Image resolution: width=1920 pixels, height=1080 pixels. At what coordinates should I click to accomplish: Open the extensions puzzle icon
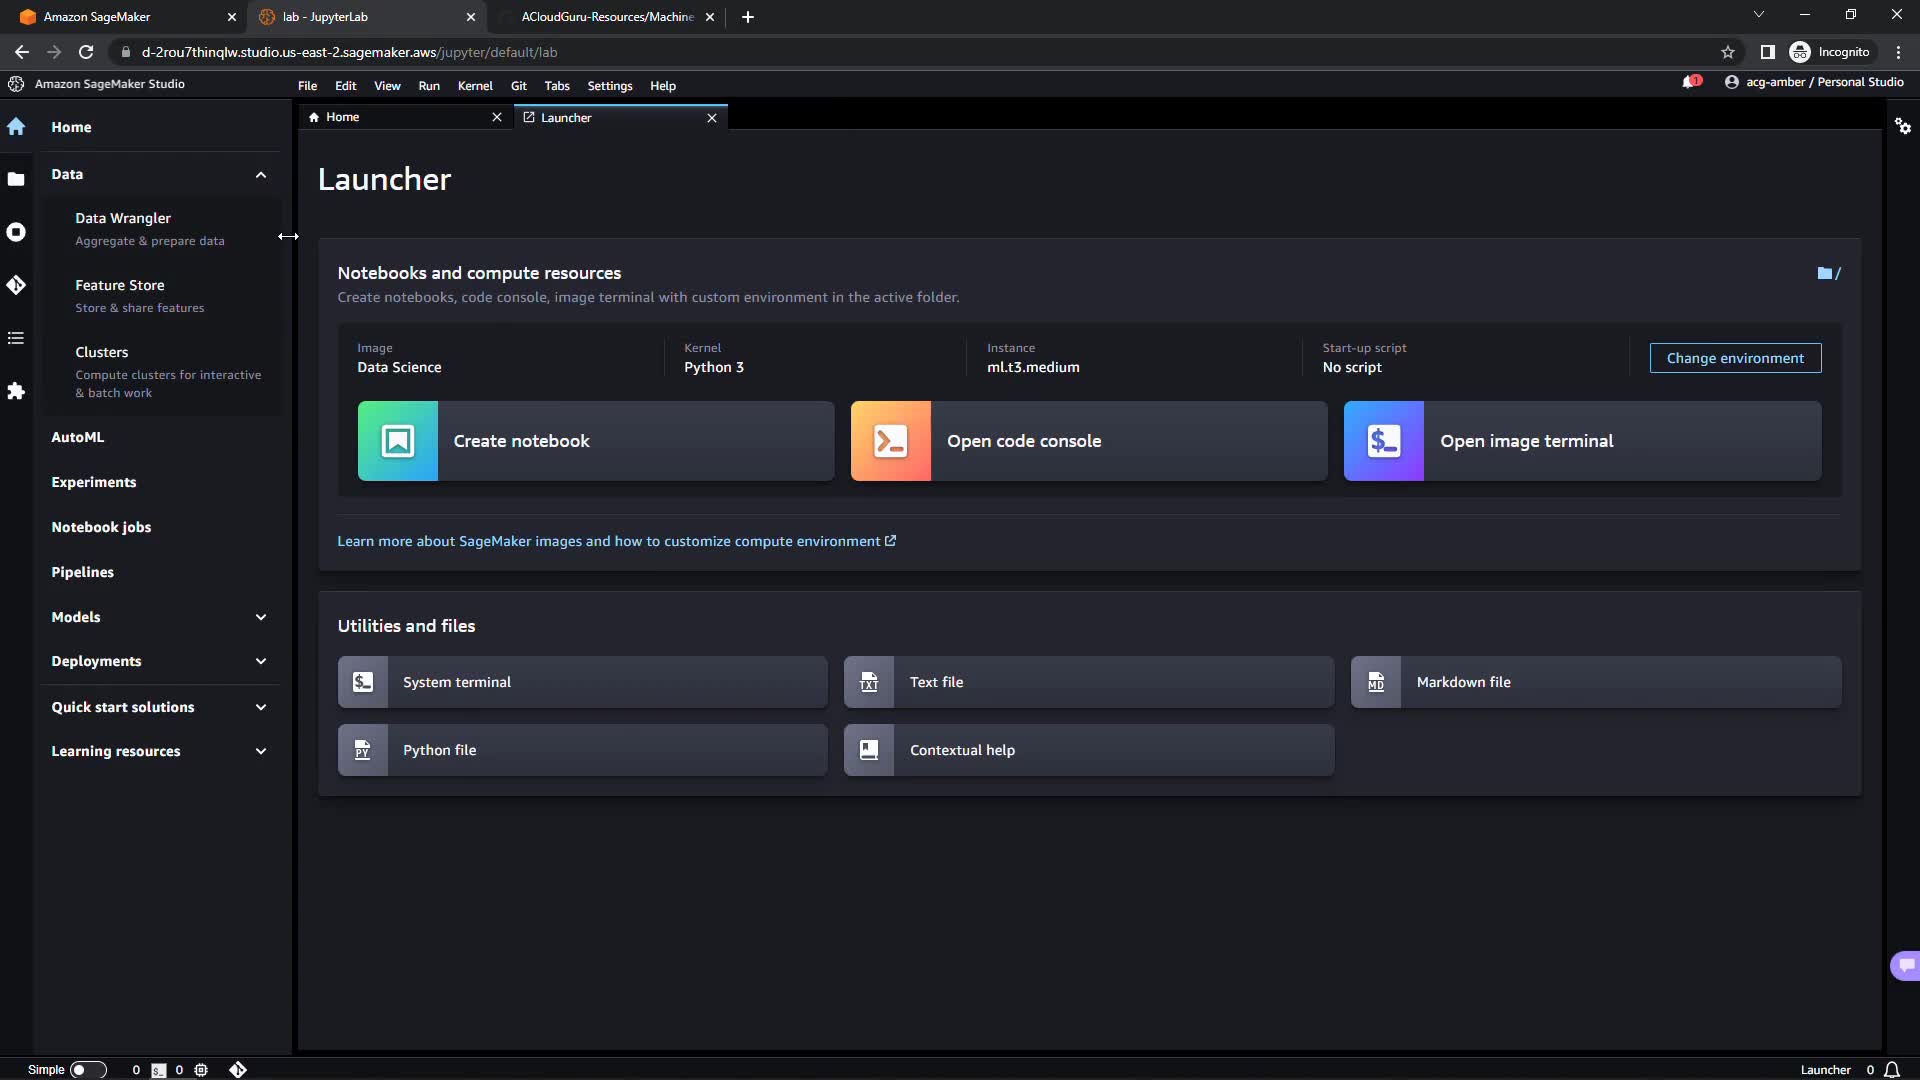16,391
